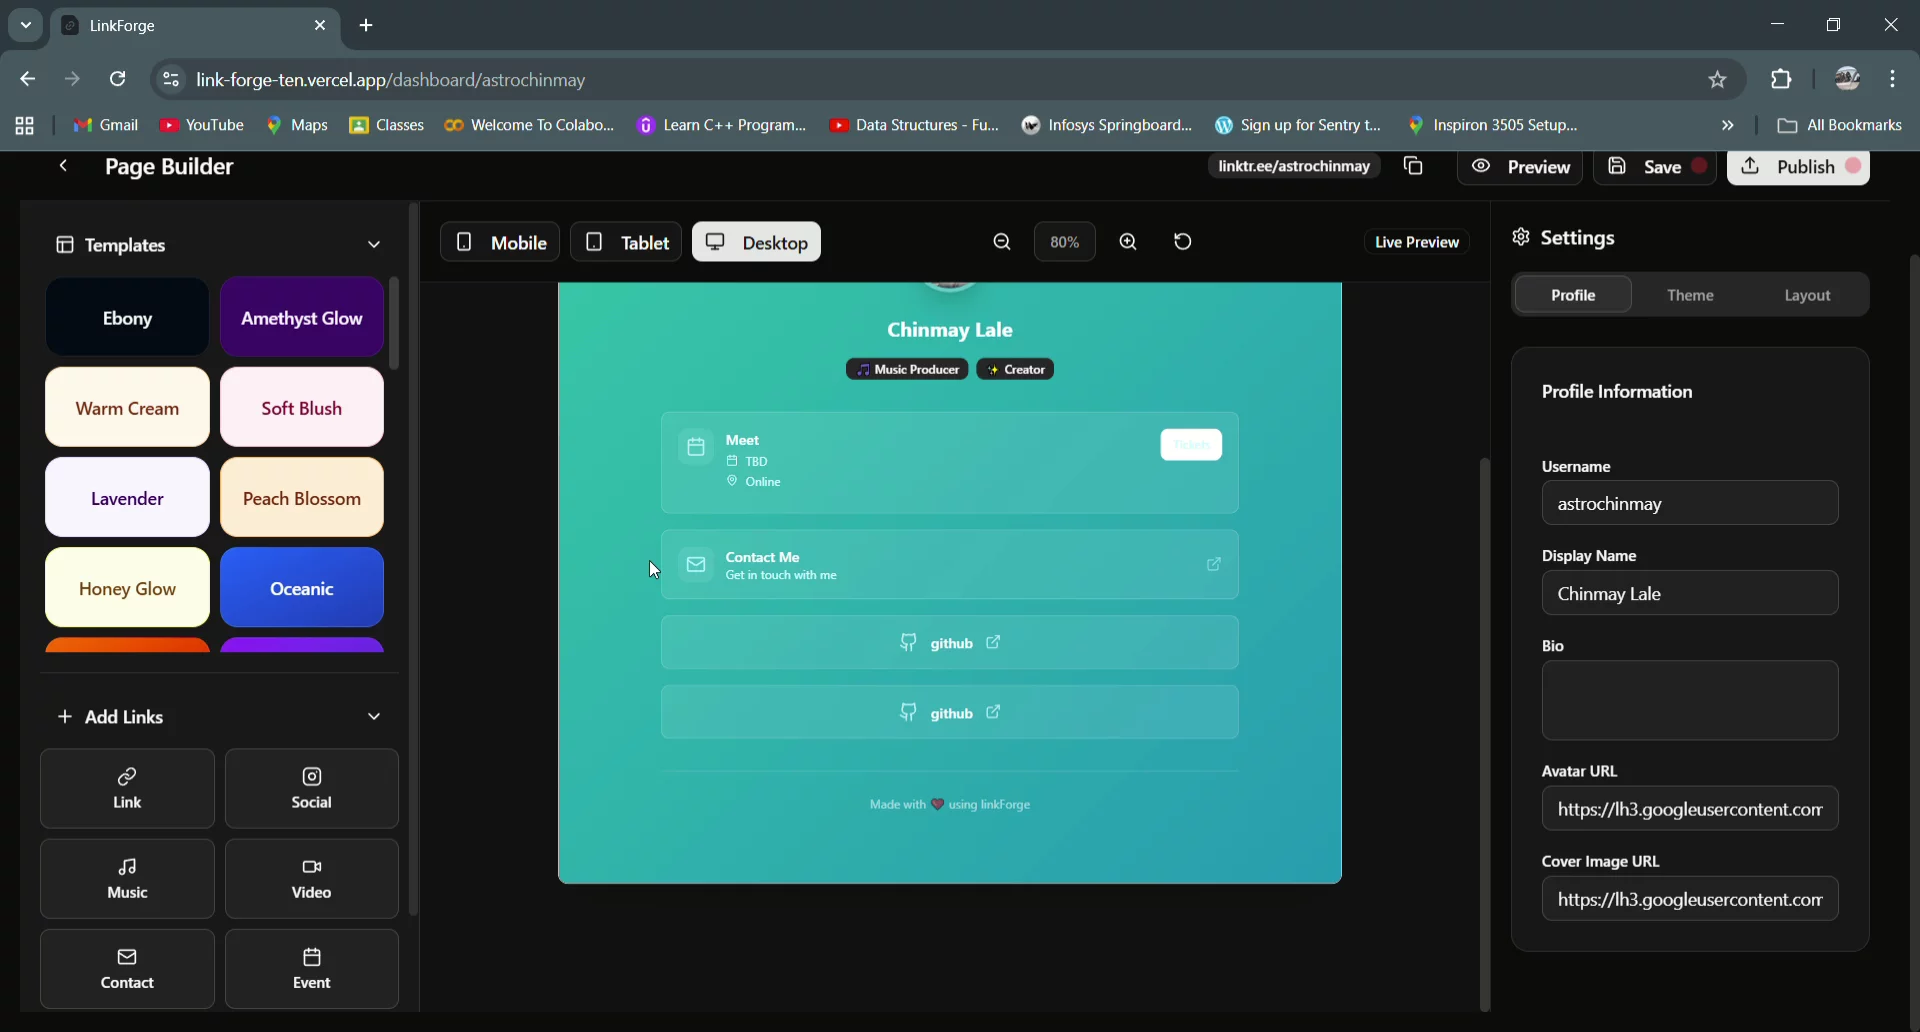Copy the linktr.ee/astrochinmay URL
Viewport: 1920px width, 1032px height.
coord(1413,166)
